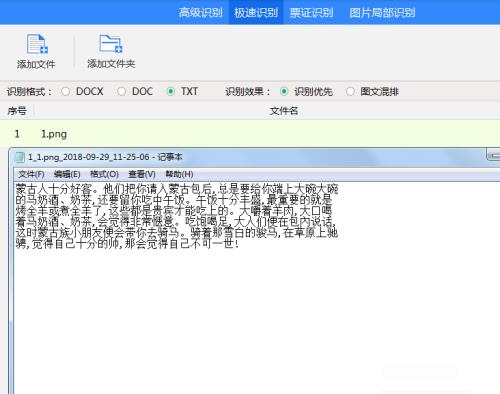Viewport: 500px width, 394px height.
Task: Open the 票证识别 tab
Action: (x=311, y=13)
